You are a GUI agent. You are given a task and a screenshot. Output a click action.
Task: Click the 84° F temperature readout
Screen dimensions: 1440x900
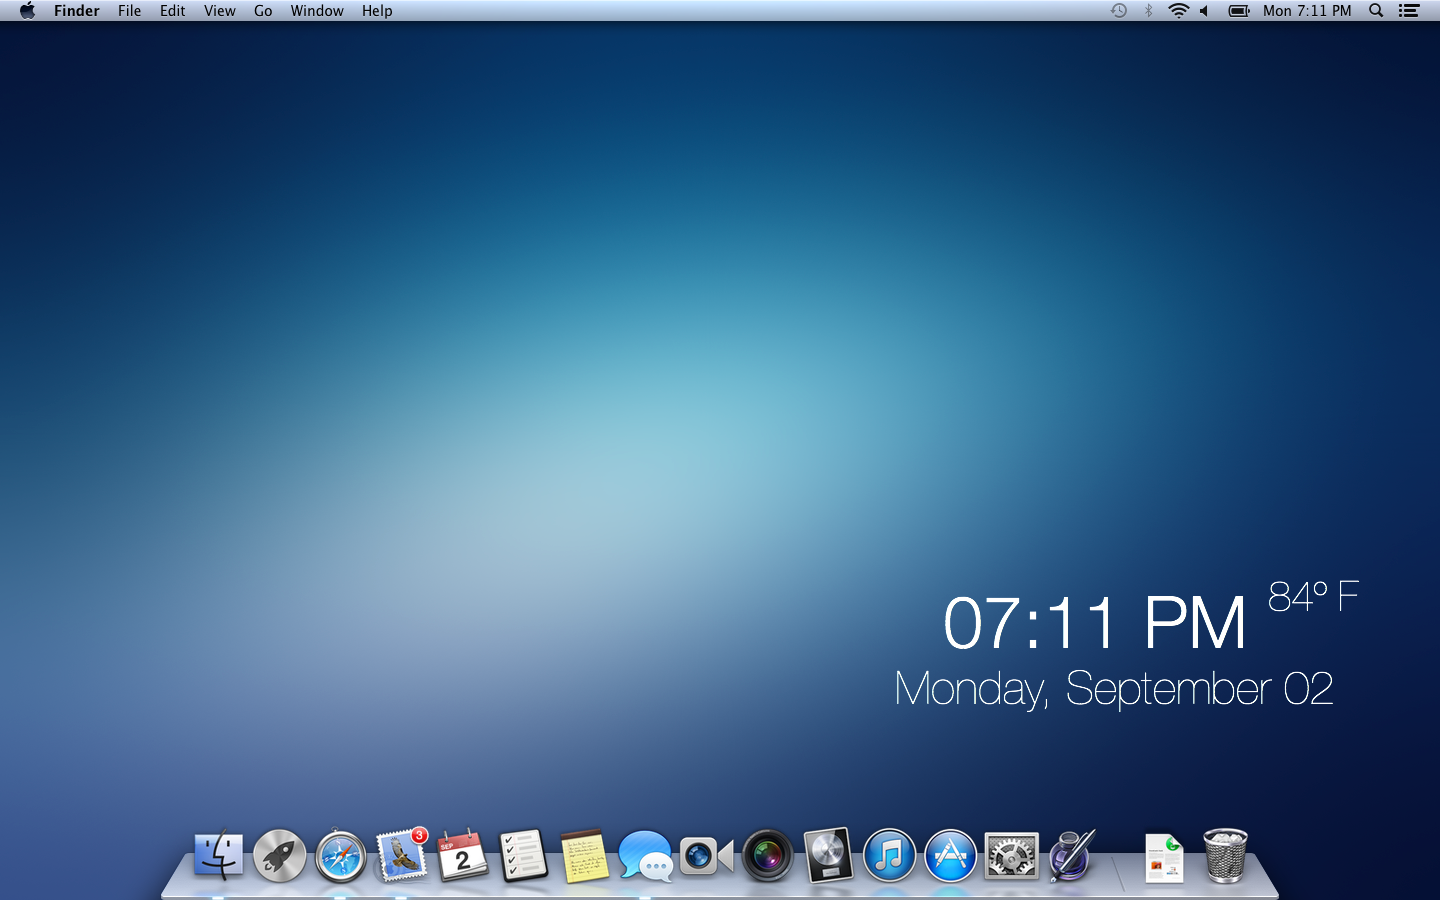[x=1313, y=597]
